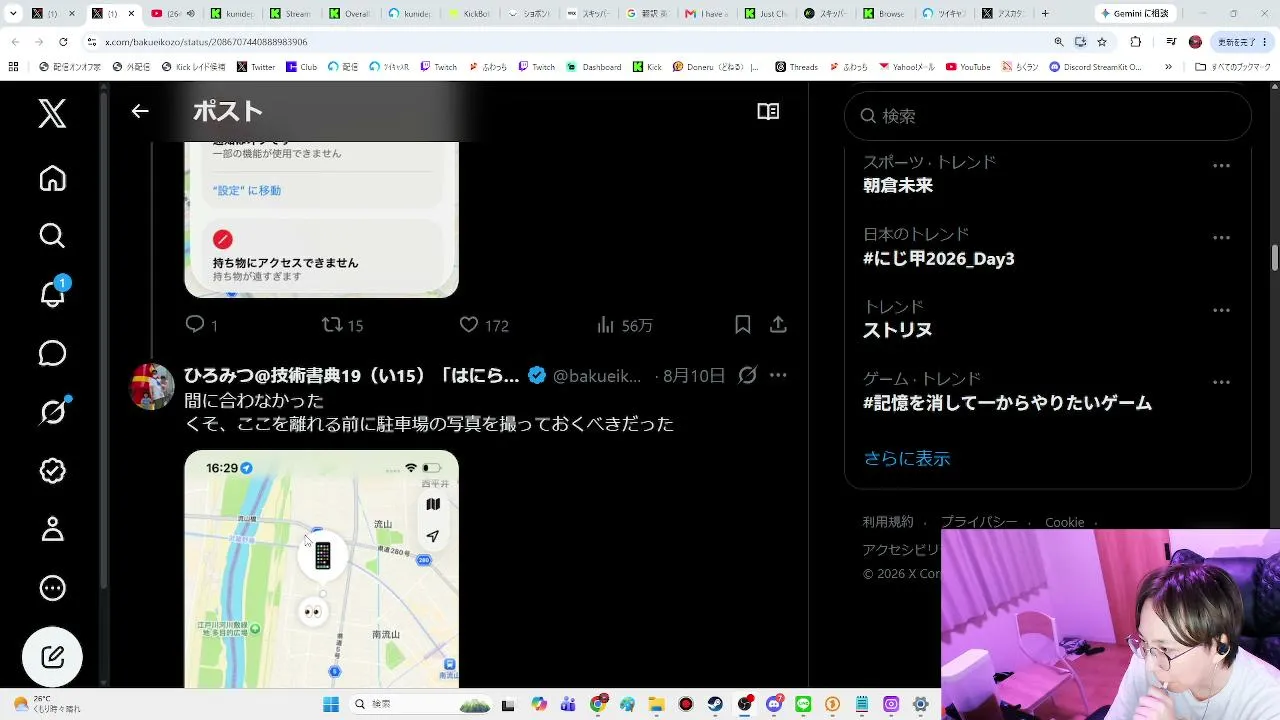Open the 利用規約 footer link
The width and height of the screenshot is (1280, 720).
[x=888, y=522]
